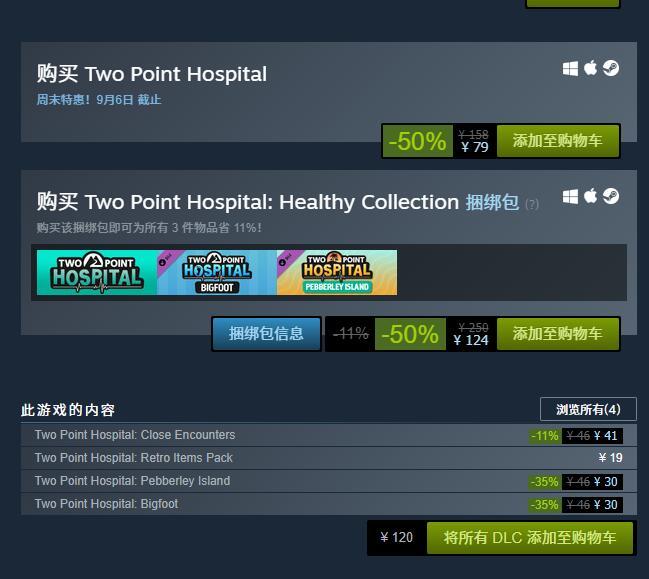Viewport: 649px width, 579px height.
Task: Add Two Point Hospital ¥79 to cart
Action: pos(558,141)
